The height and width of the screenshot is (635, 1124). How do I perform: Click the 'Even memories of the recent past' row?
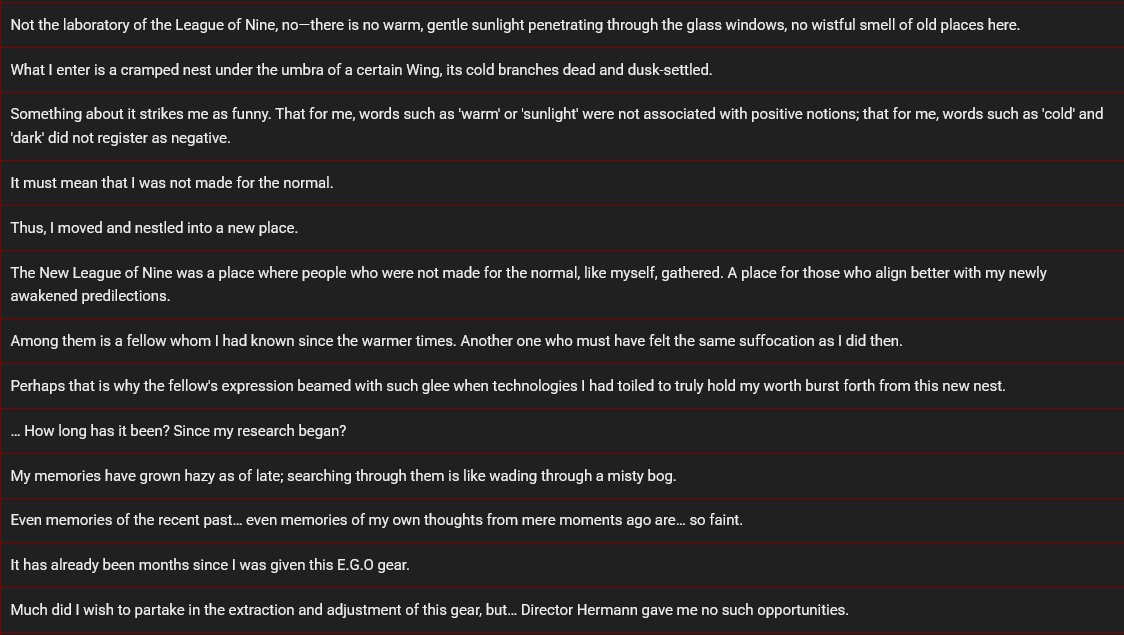562,520
